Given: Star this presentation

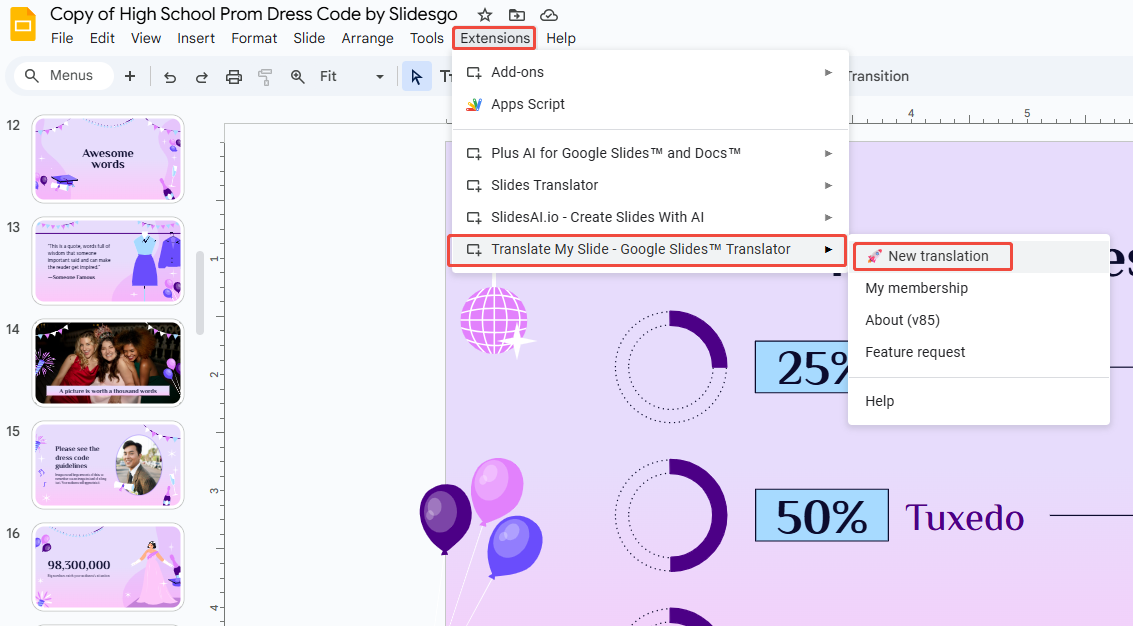Looking at the screenshot, I should pos(485,14).
